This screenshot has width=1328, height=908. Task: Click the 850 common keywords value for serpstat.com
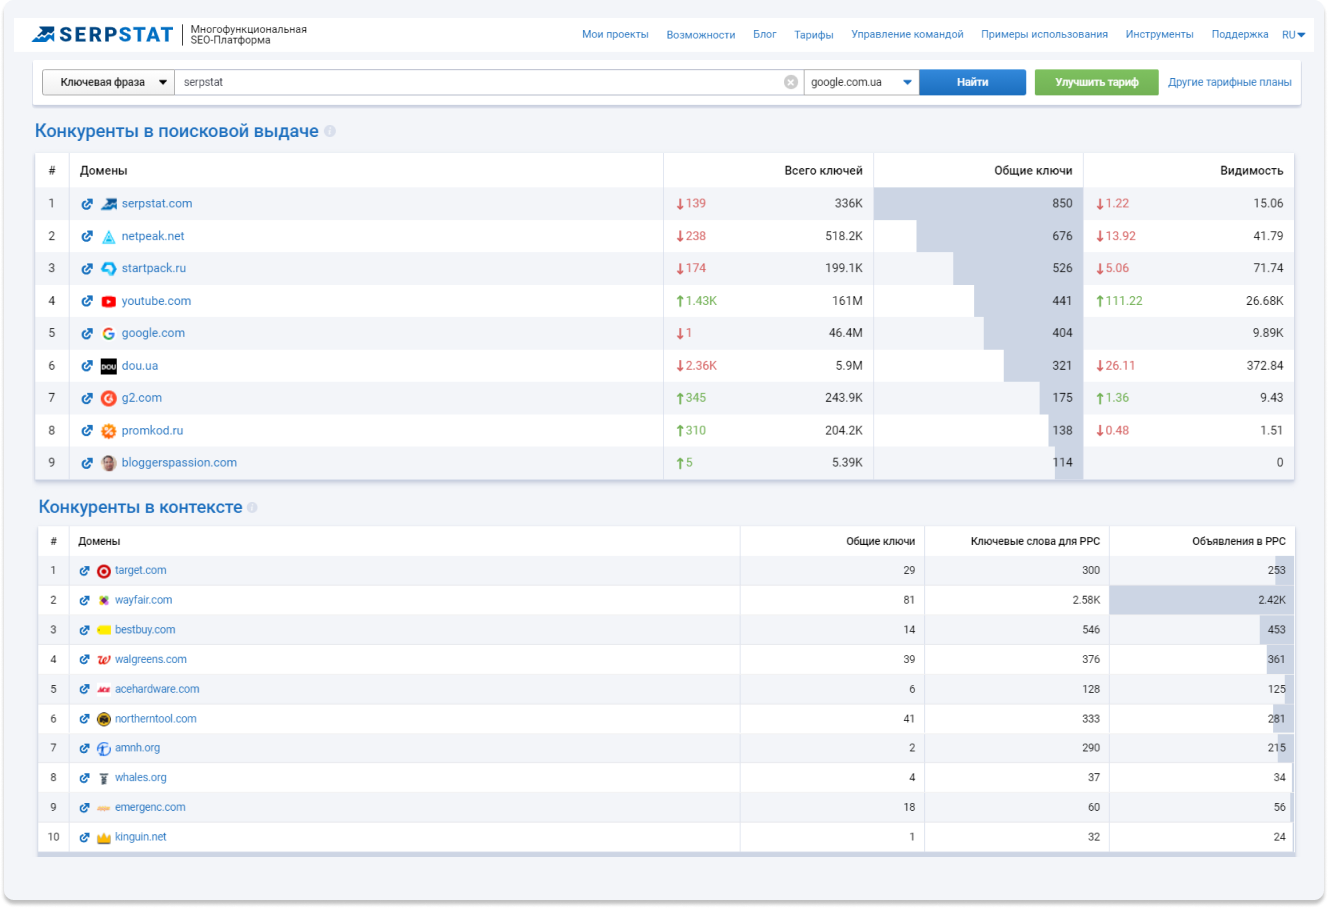point(1062,204)
